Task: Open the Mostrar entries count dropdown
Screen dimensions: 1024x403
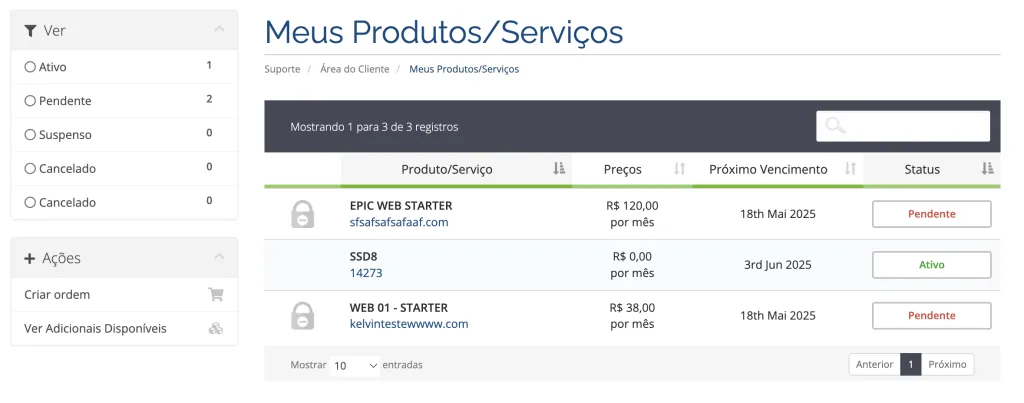Action: pyautogui.click(x=355, y=365)
